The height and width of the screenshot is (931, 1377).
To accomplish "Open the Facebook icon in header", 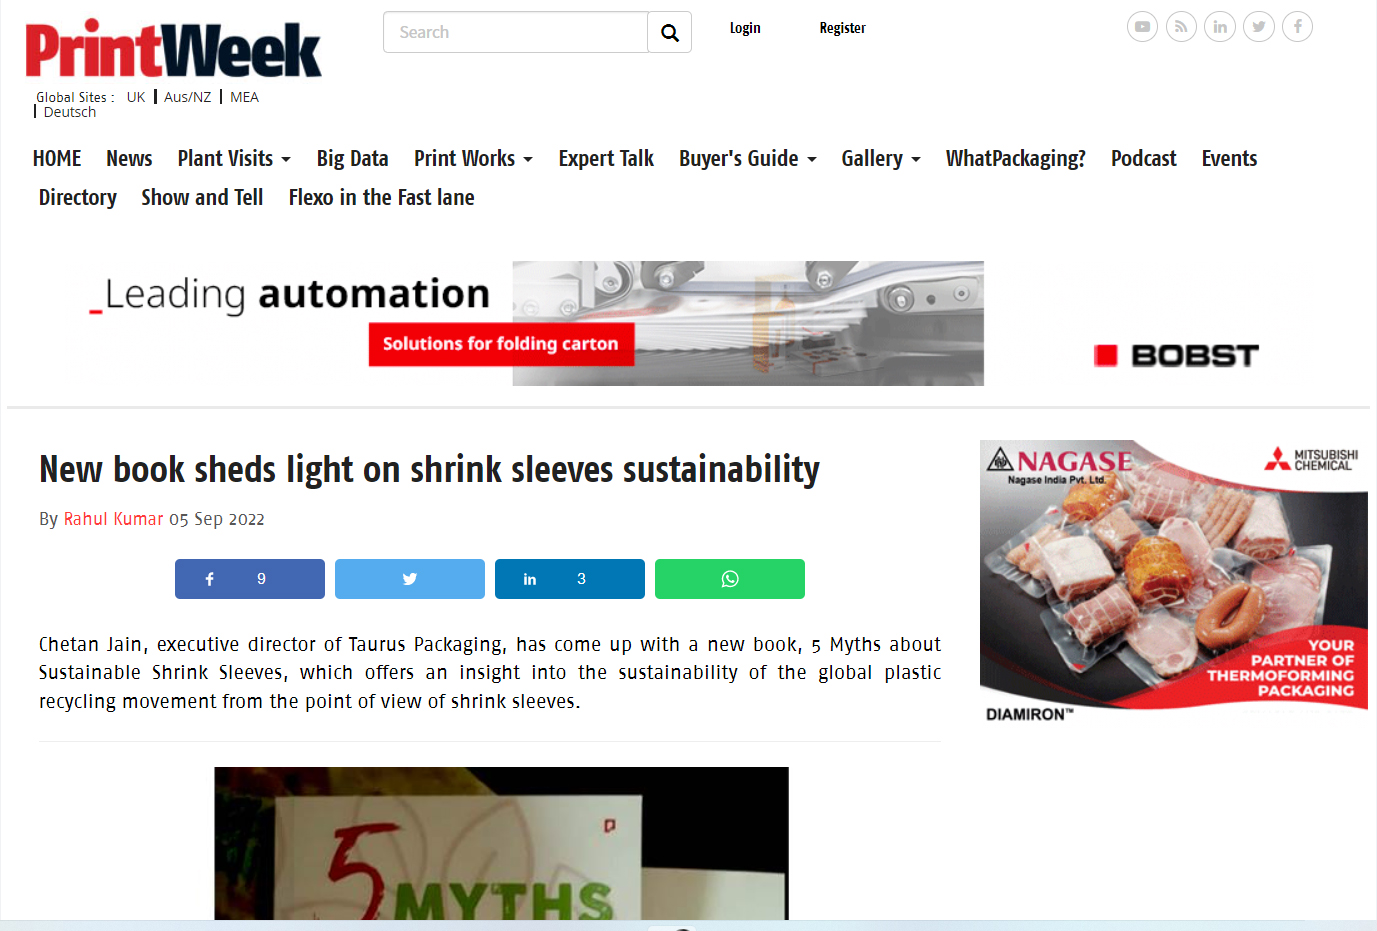I will tap(1297, 27).
